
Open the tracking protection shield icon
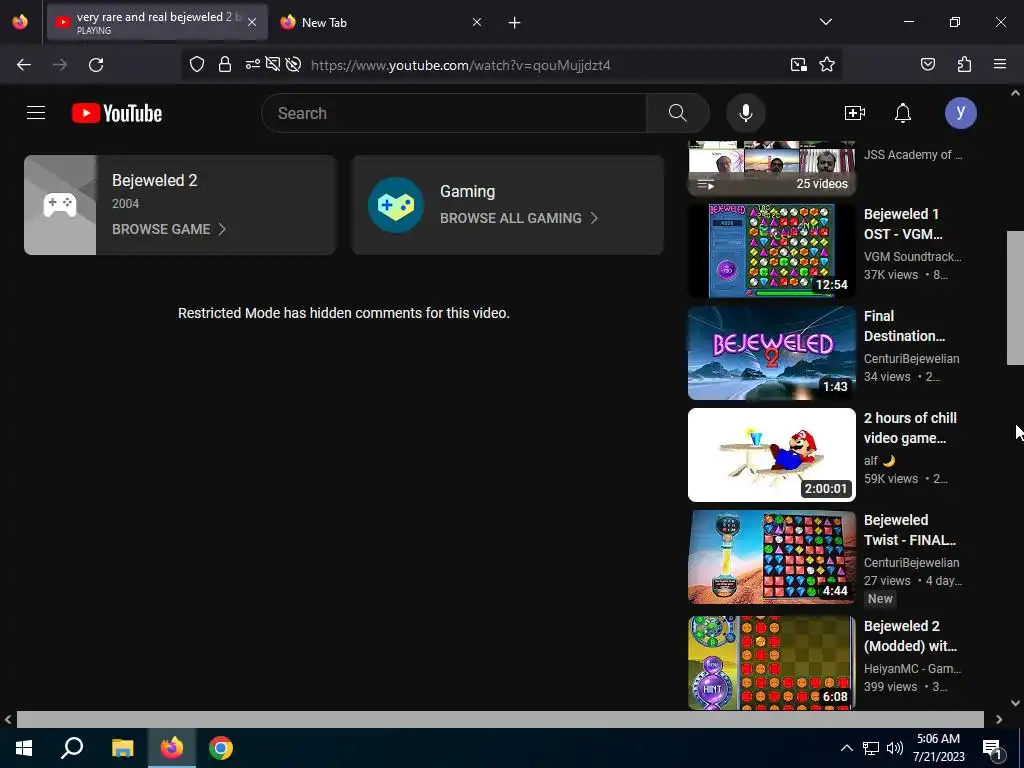click(197, 65)
